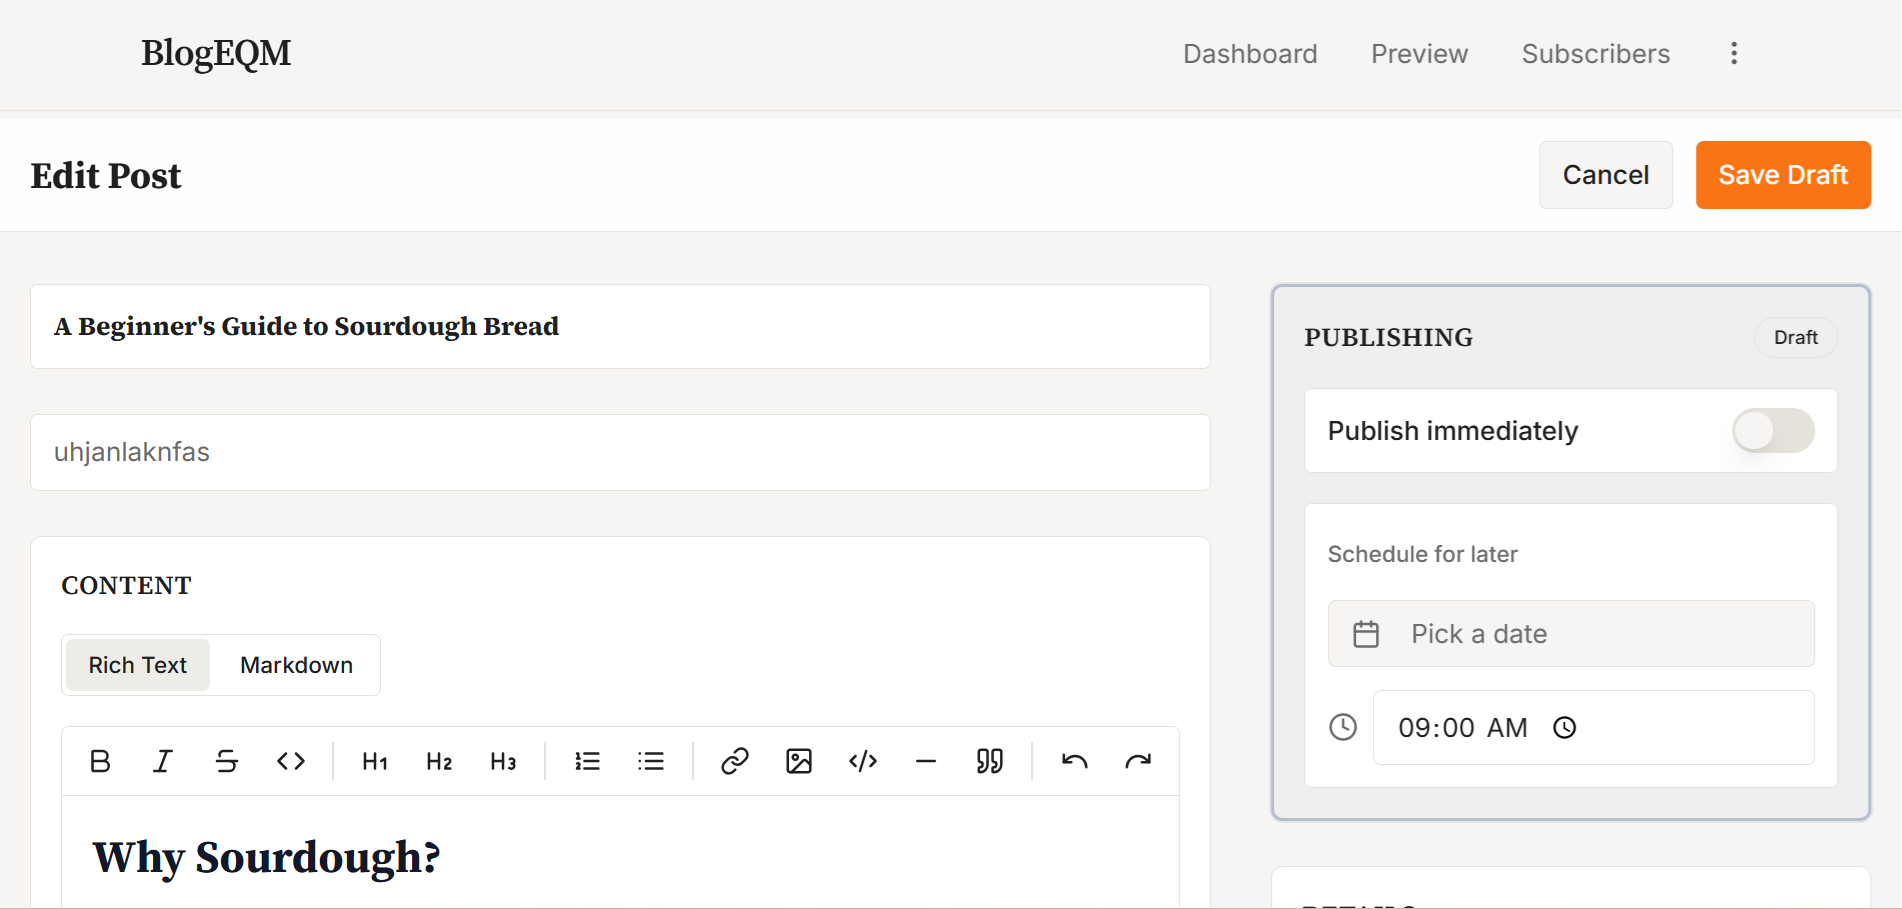Click the post title field
This screenshot has height=909, width=1902.
(620, 327)
